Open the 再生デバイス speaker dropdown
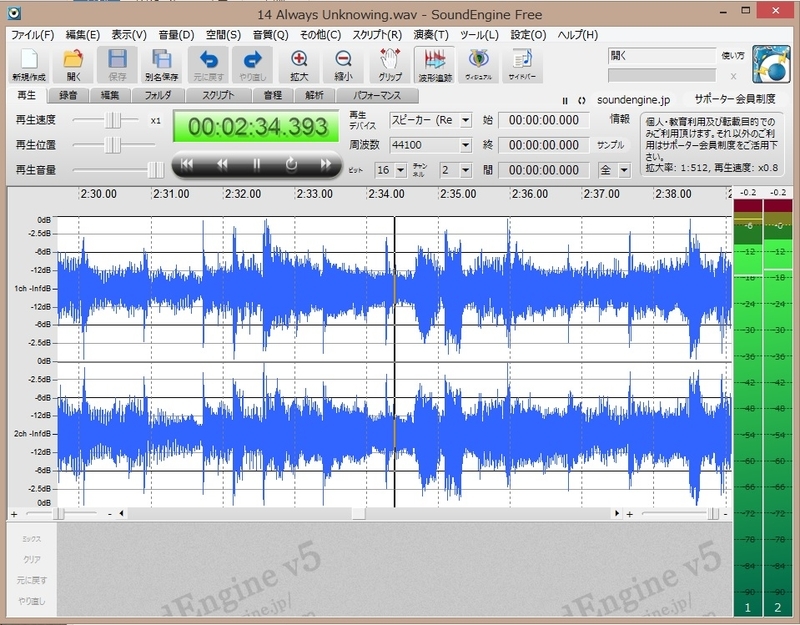Screen dimensions: 800x625 (x=465, y=120)
